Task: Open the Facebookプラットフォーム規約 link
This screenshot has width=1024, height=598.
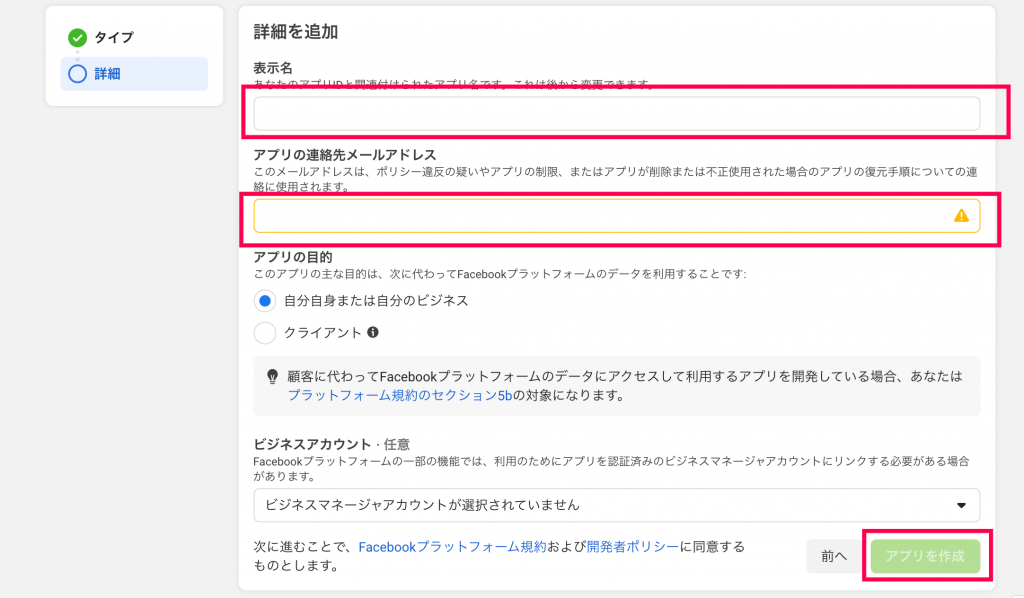Action: [452, 547]
